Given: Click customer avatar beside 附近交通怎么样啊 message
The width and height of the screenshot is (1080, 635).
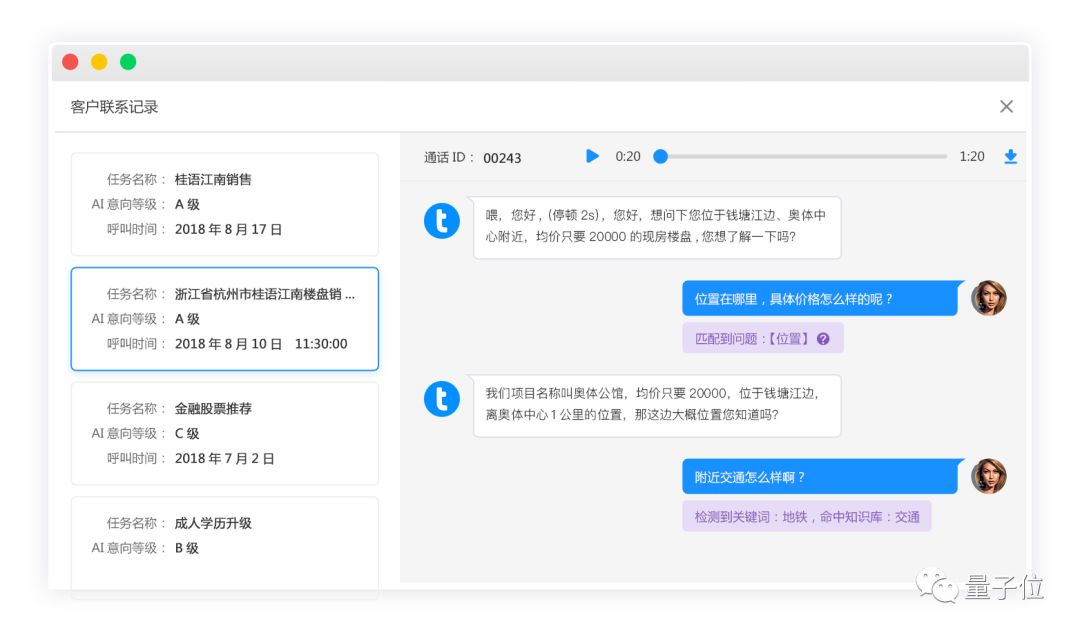Looking at the screenshot, I should coord(988,476).
